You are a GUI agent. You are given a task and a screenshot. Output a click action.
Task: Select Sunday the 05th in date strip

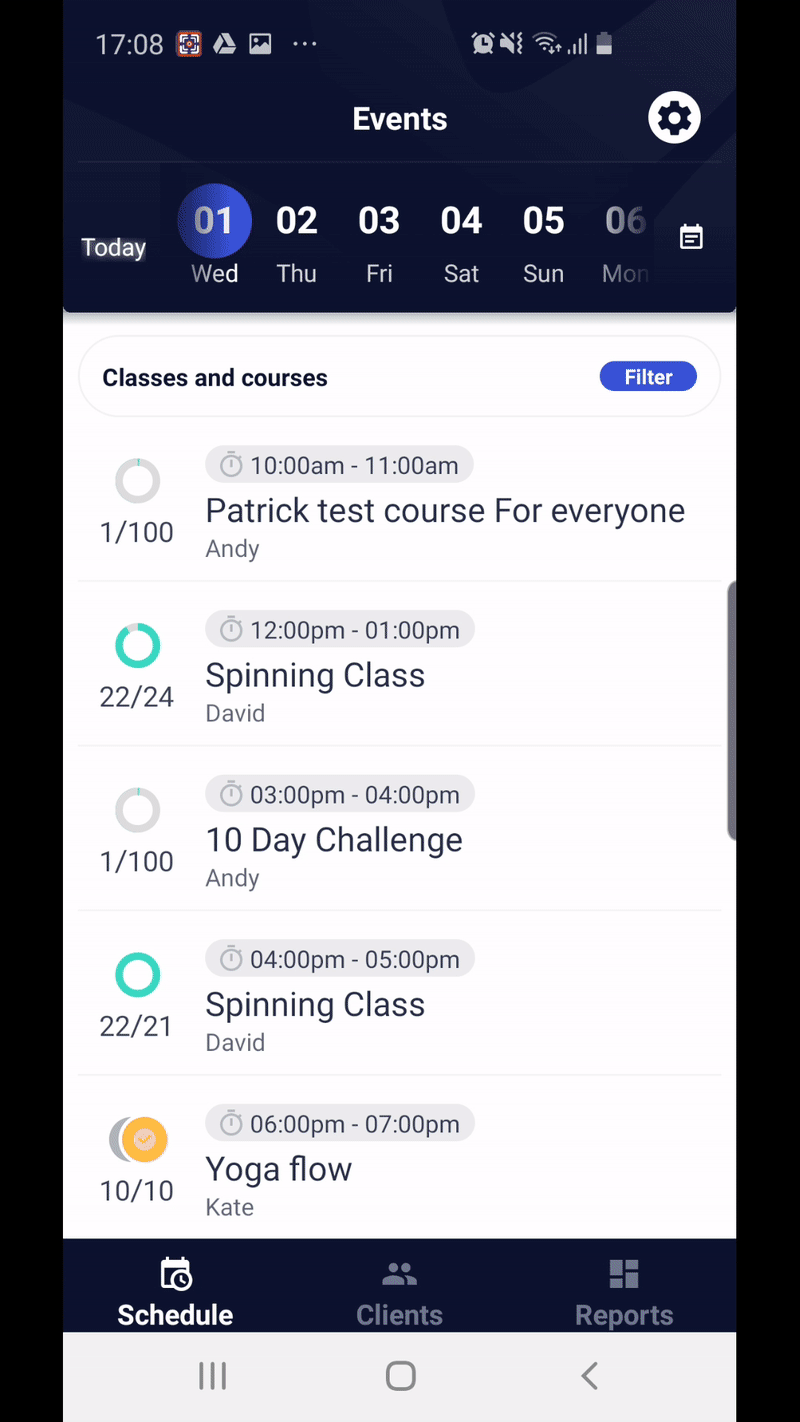[x=543, y=237]
